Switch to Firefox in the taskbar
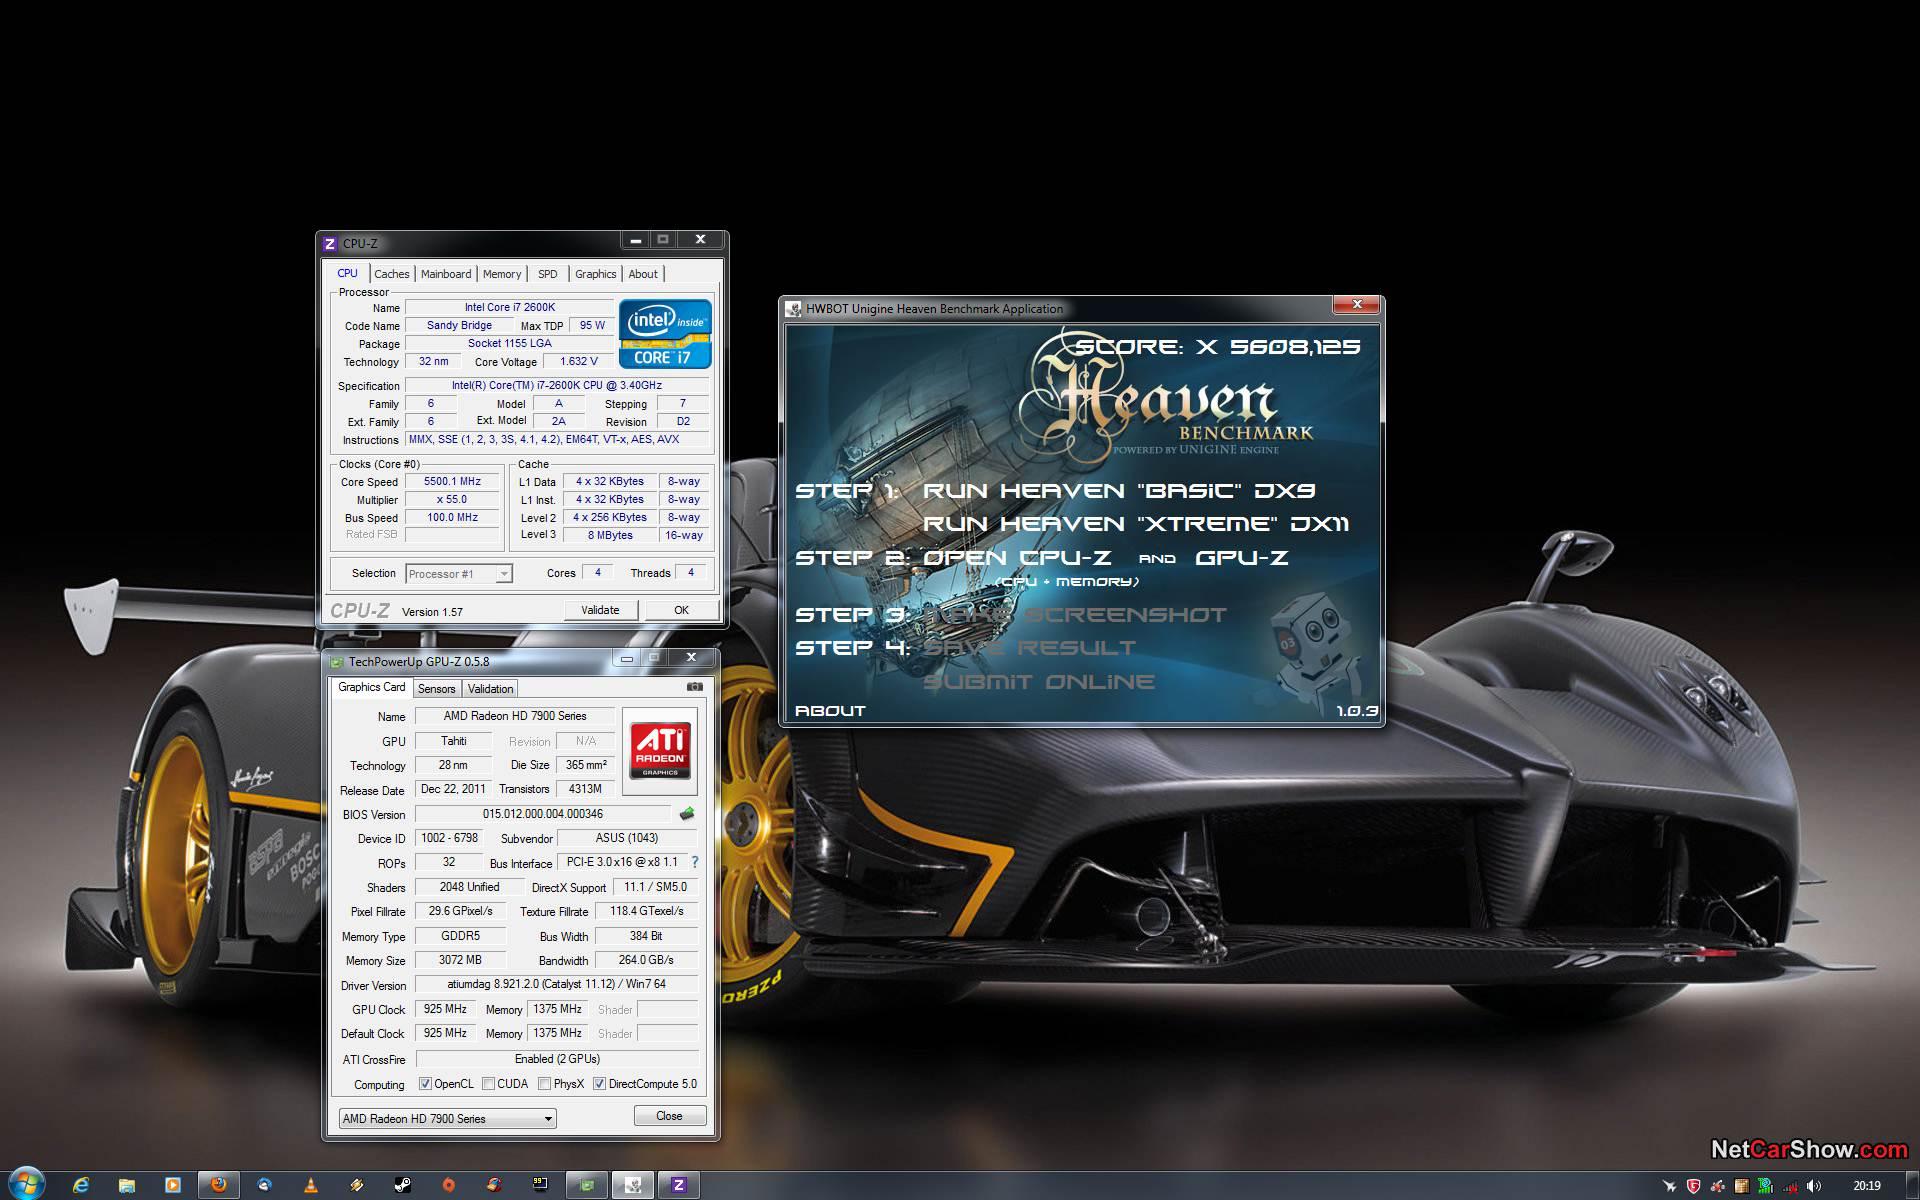 pos(218,1185)
